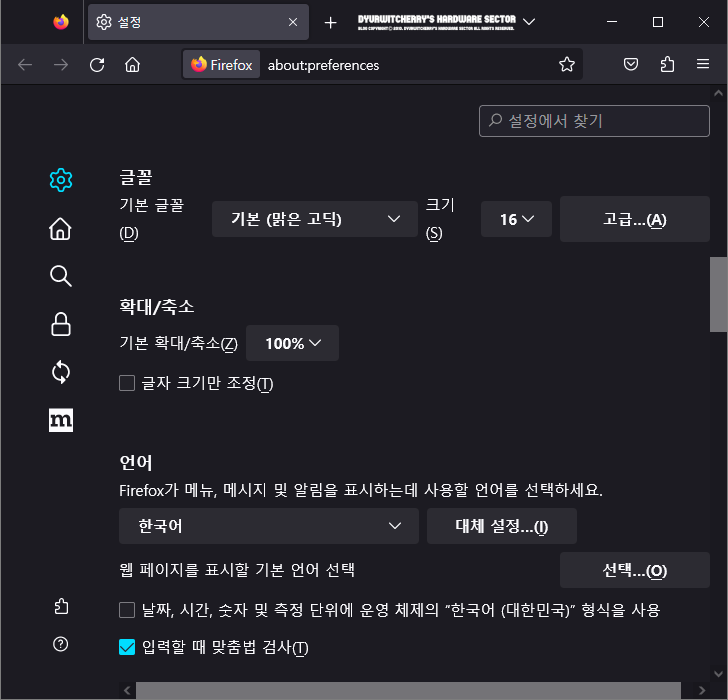Open the Extensions toolbar button
The height and width of the screenshot is (700, 728).
(667, 64)
